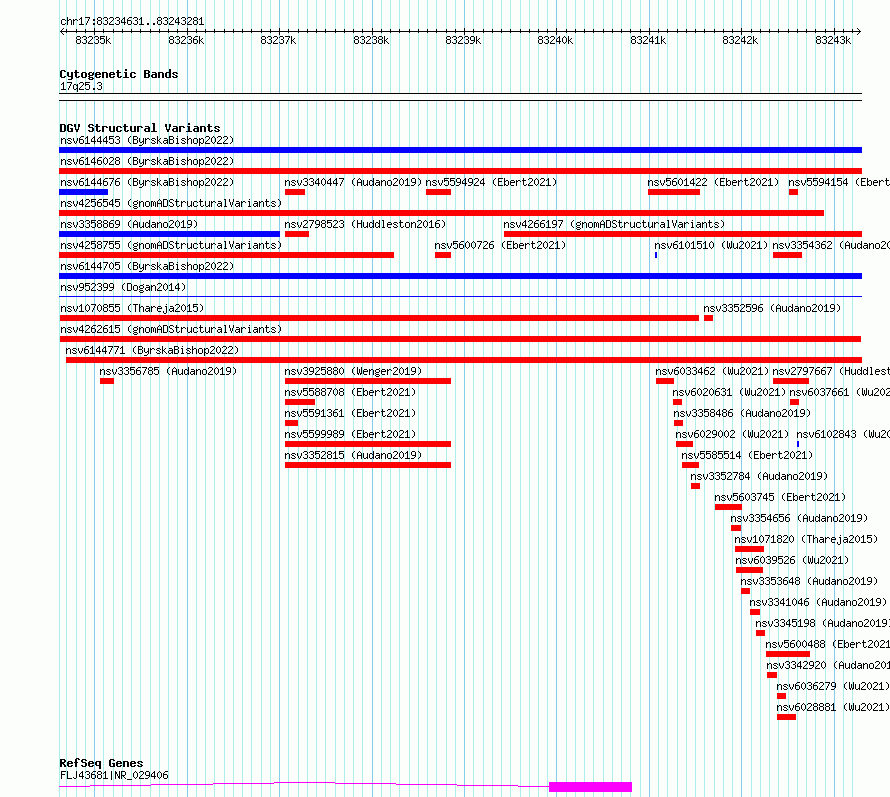Select the blue bar under nsv6144705
The width and height of the screenshot is (890, 797).
(460, 276)
